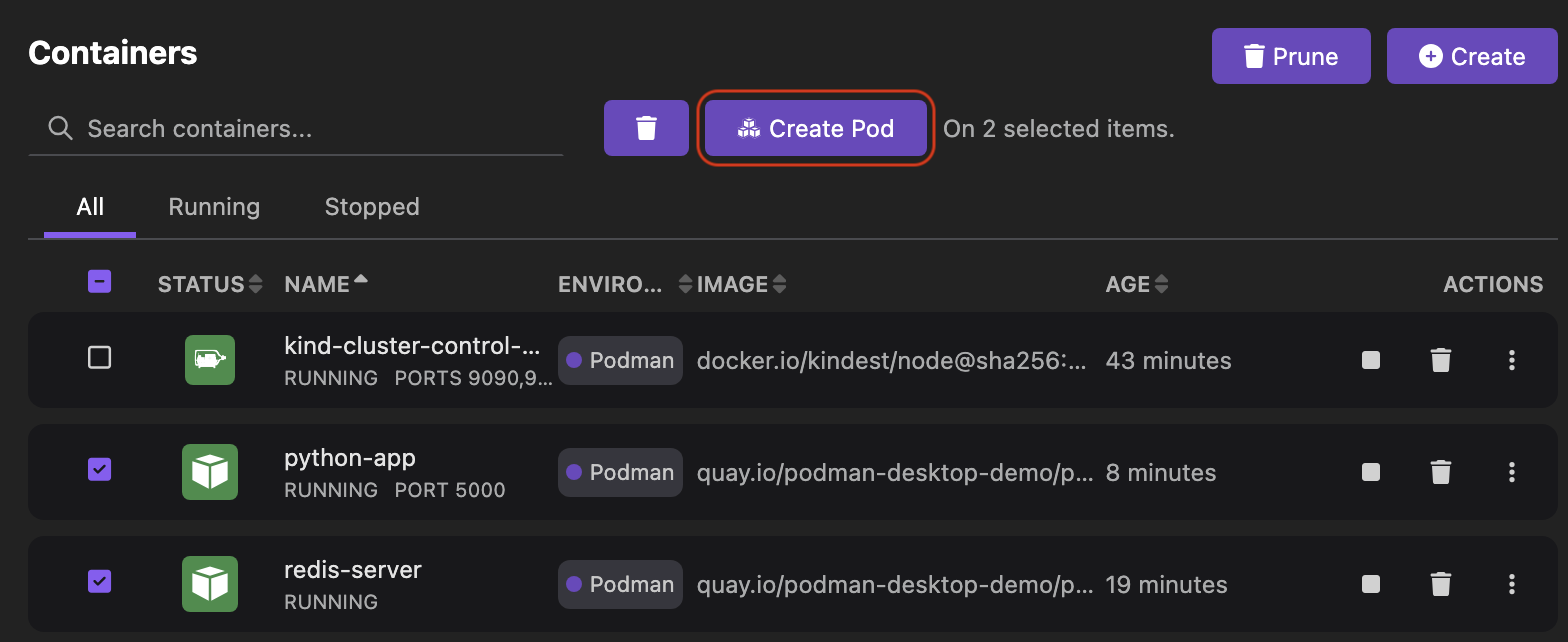Check the kind-cluster-control container checkbox
The image size is (1568, 642).
tap(99, 357)
